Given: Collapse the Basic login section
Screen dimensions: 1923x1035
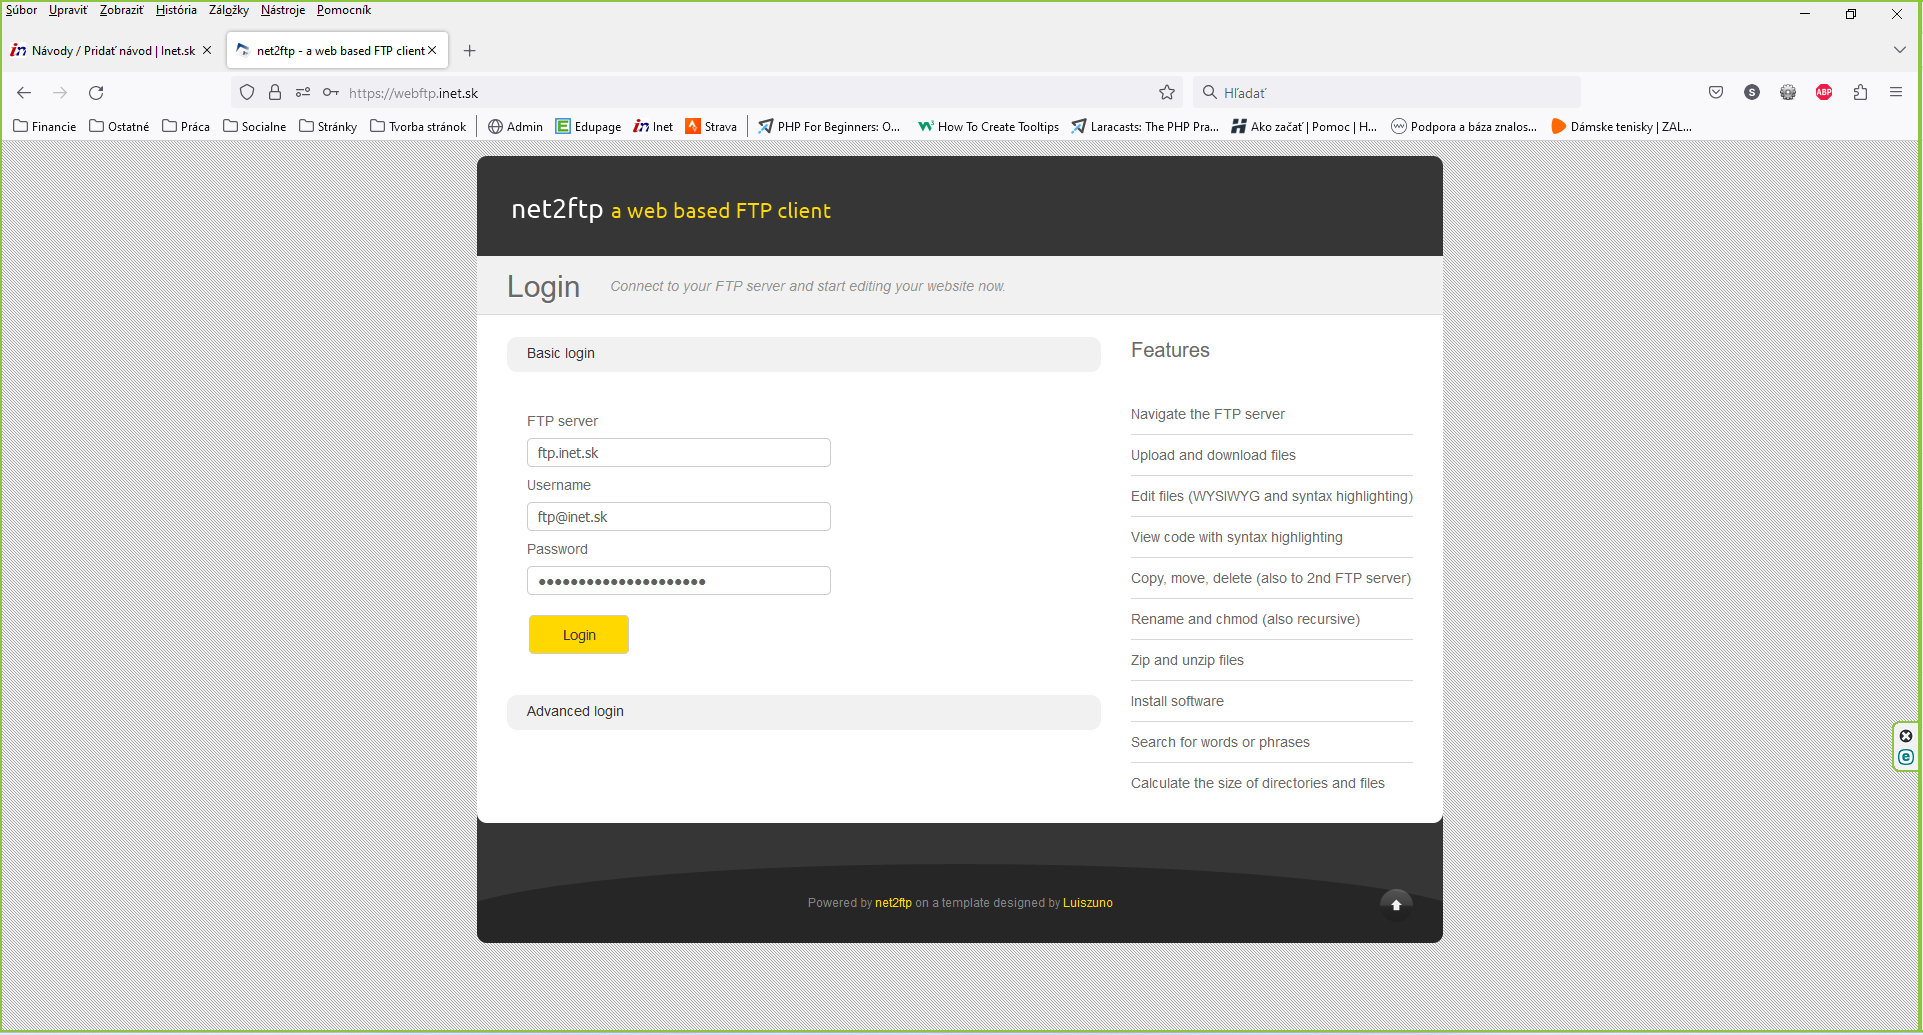Looking at the screenshot, I should point(804,354).
